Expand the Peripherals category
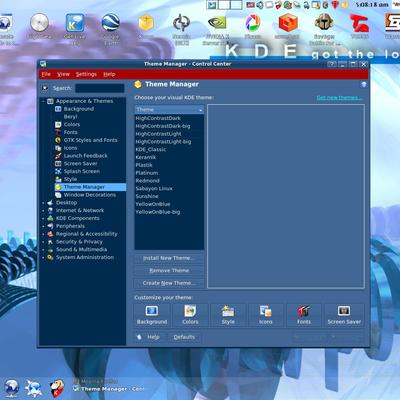Screen dimensions: 400x400 tap(43, 226)
